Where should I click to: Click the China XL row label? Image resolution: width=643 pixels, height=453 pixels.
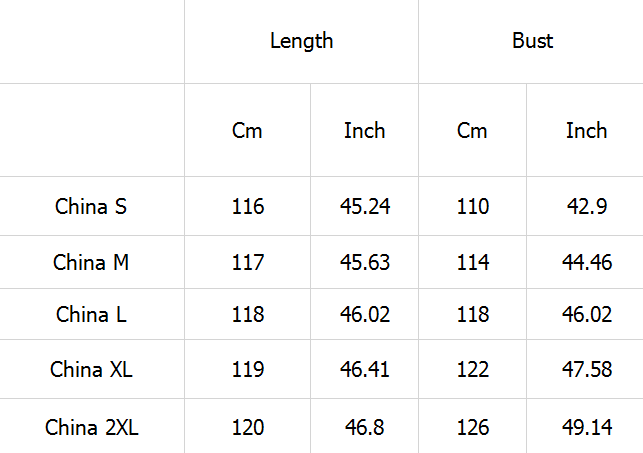tap(91, 369)
